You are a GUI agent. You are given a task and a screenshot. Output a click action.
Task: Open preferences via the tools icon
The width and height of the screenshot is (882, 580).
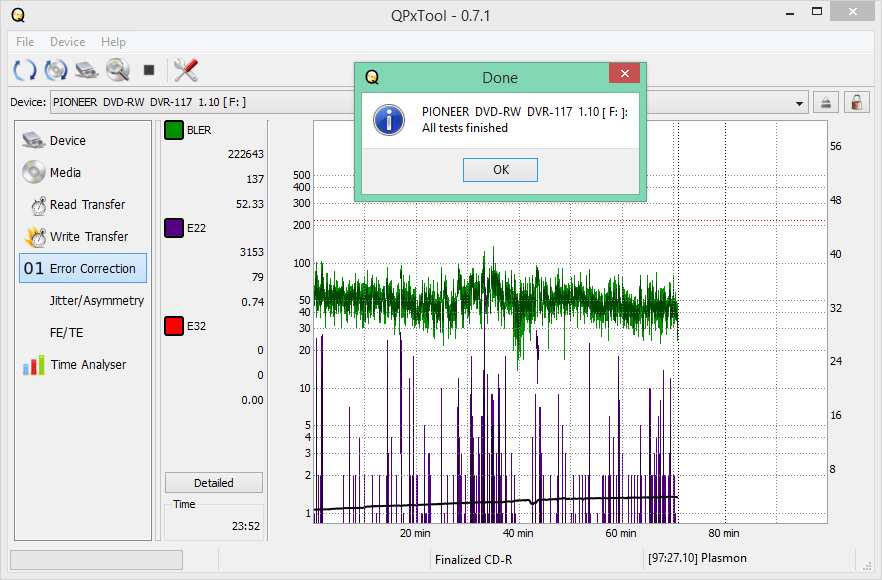point(186,70)
